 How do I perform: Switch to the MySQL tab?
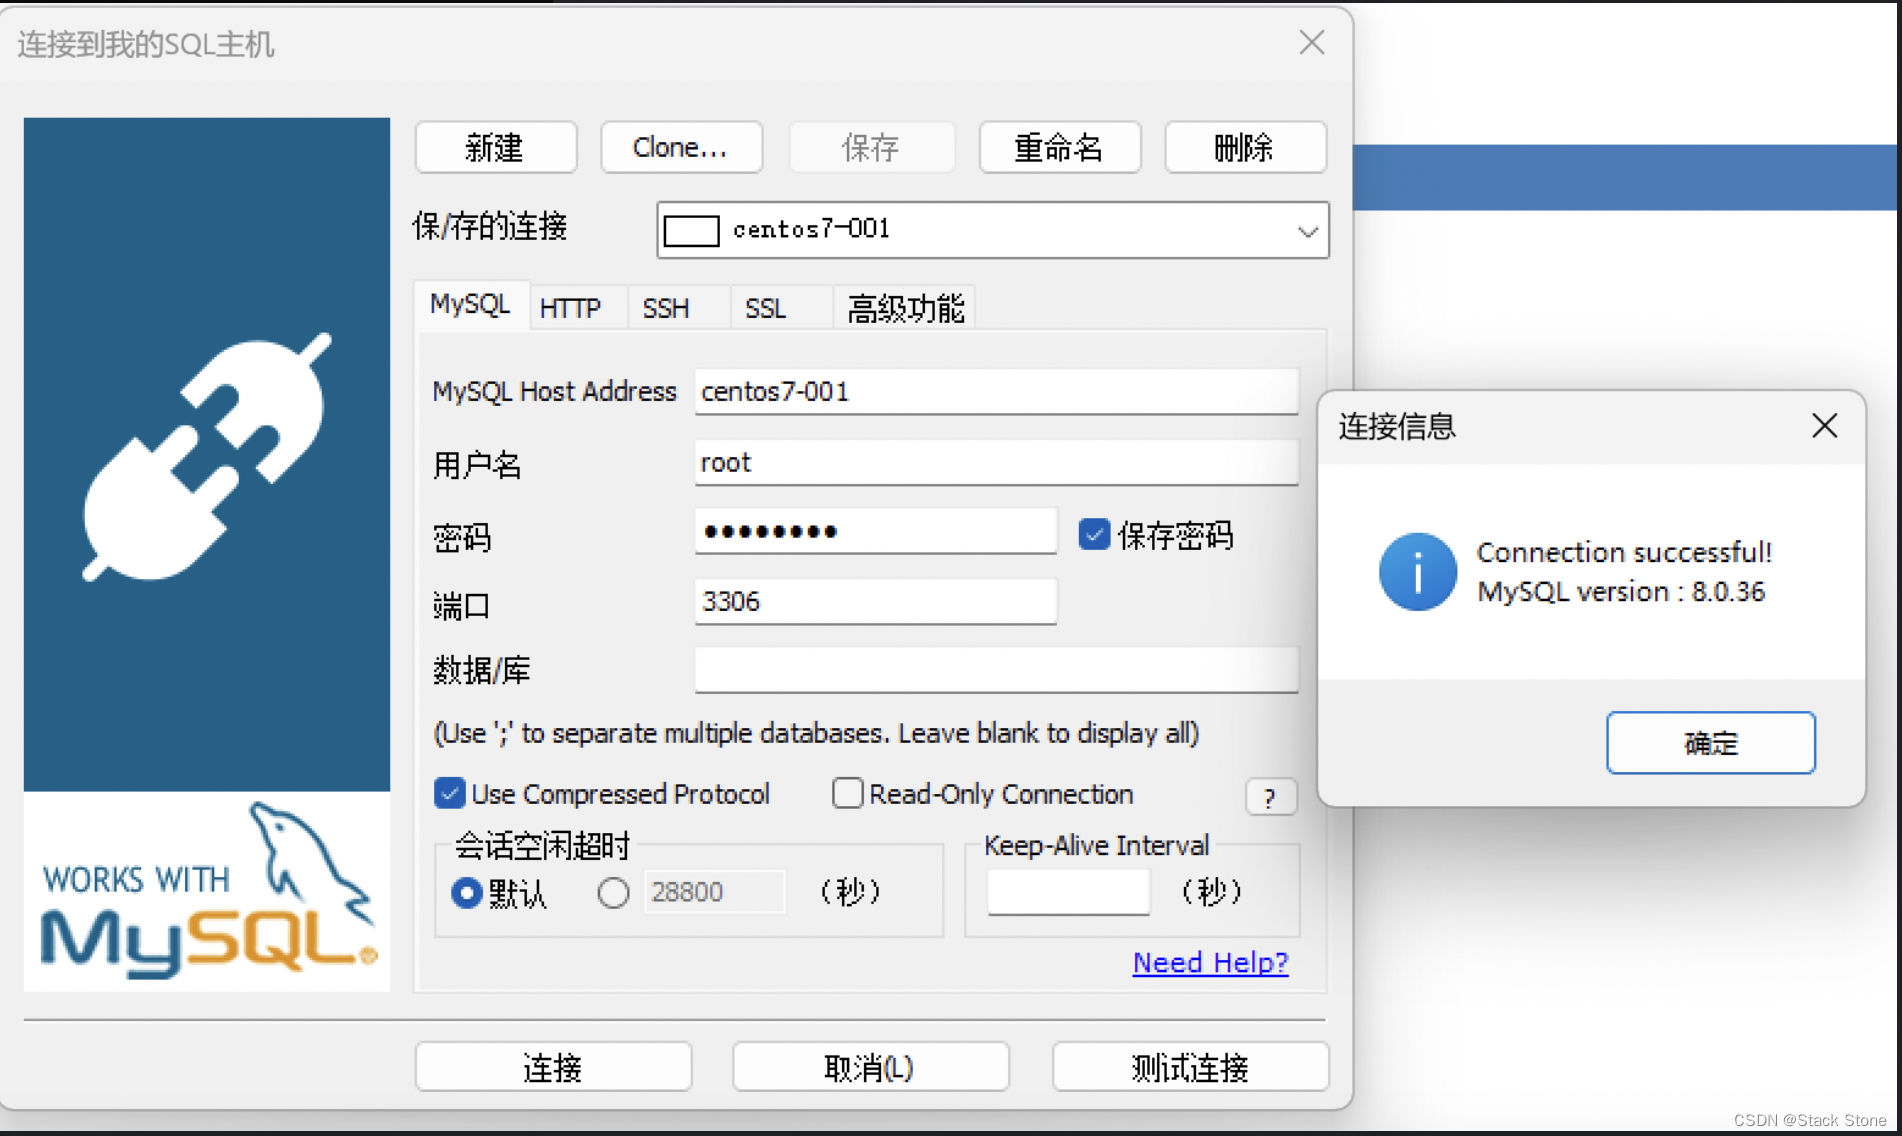[470, 305]
